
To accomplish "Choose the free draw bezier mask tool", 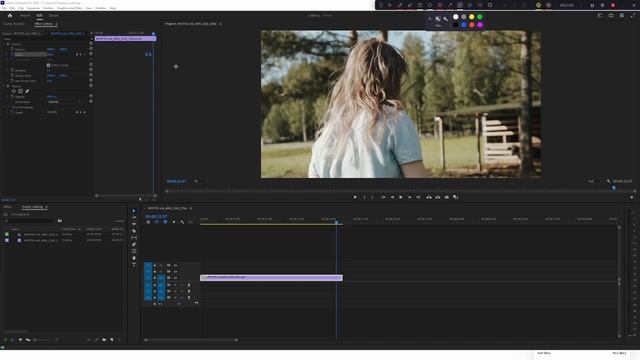I will pyautogui.click(x=27, y=91).
